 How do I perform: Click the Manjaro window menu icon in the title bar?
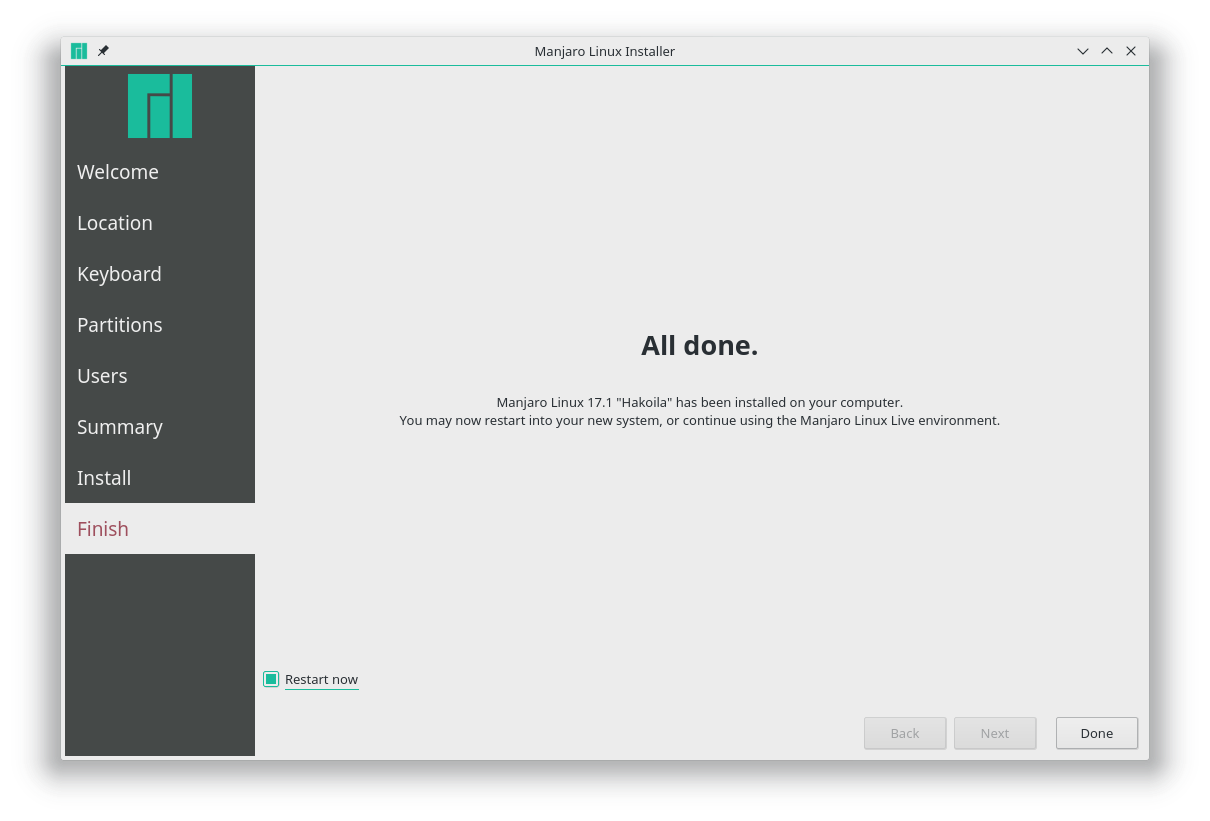tap(79, 51)
